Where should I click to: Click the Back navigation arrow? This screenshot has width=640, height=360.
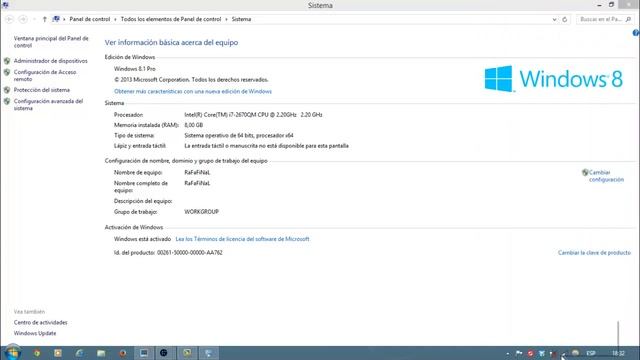pyautogui.click(x=9, y=19)
